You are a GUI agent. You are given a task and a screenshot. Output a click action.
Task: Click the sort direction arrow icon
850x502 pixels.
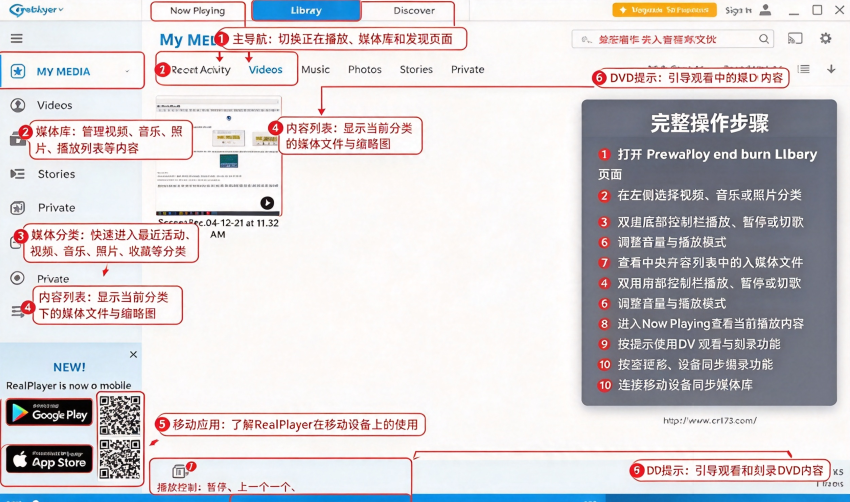point(831,69)
